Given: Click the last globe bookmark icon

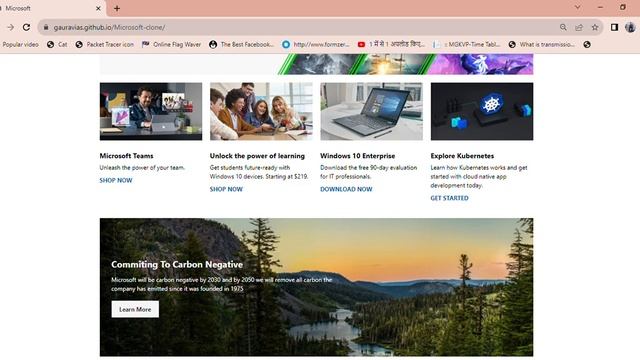Looking at the screenshot, I should click(587, 44).
